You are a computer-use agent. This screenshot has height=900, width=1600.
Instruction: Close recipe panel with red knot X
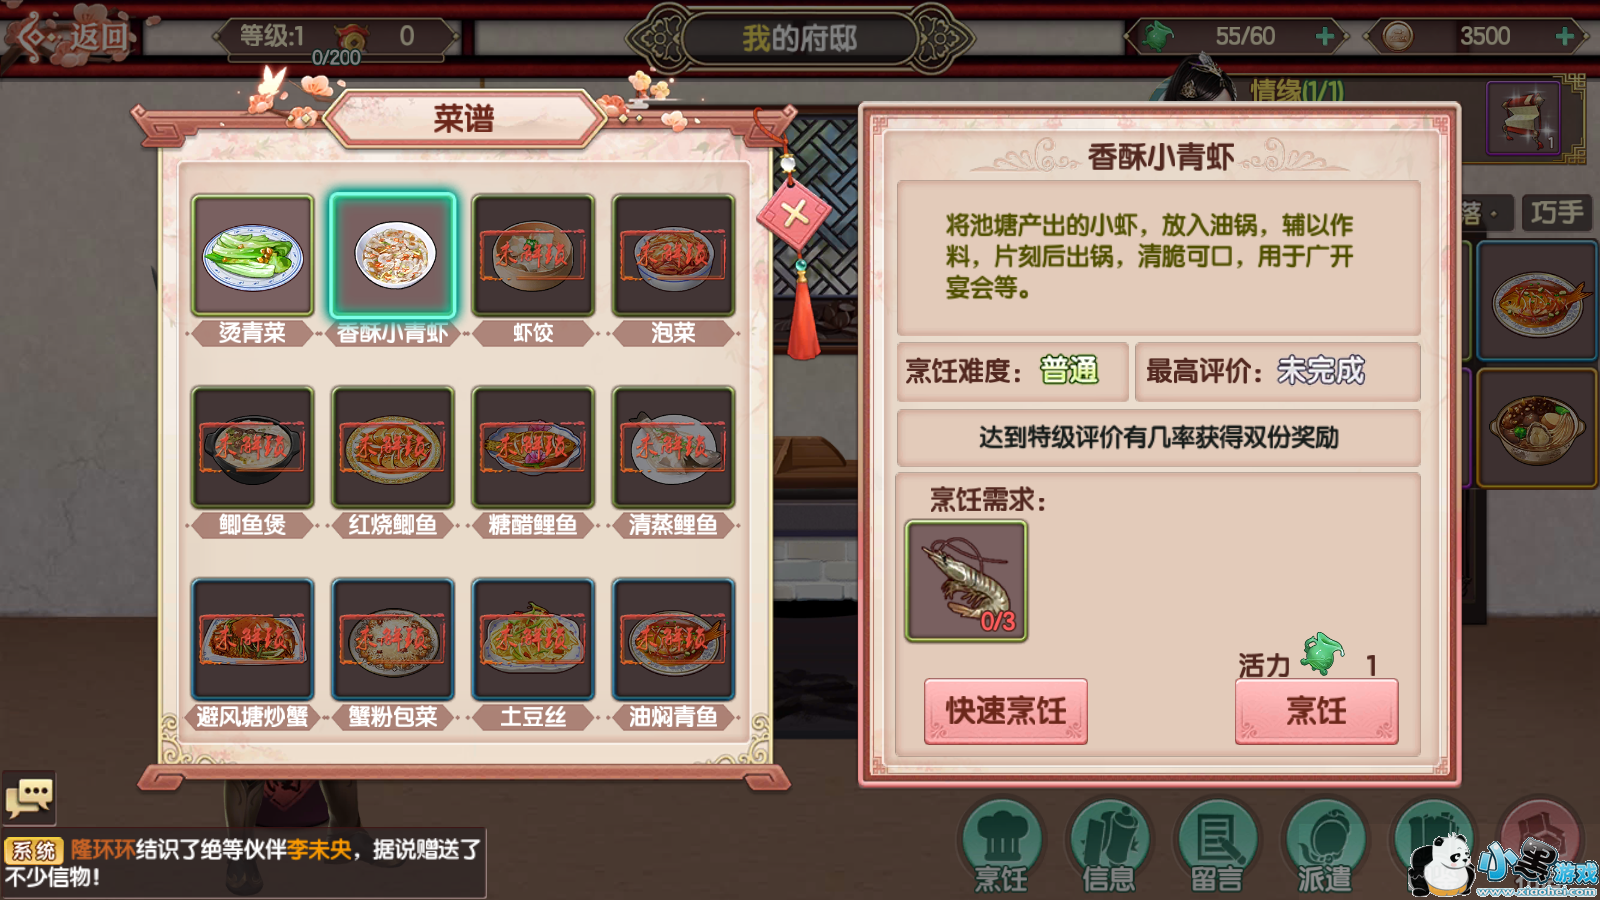794,213
